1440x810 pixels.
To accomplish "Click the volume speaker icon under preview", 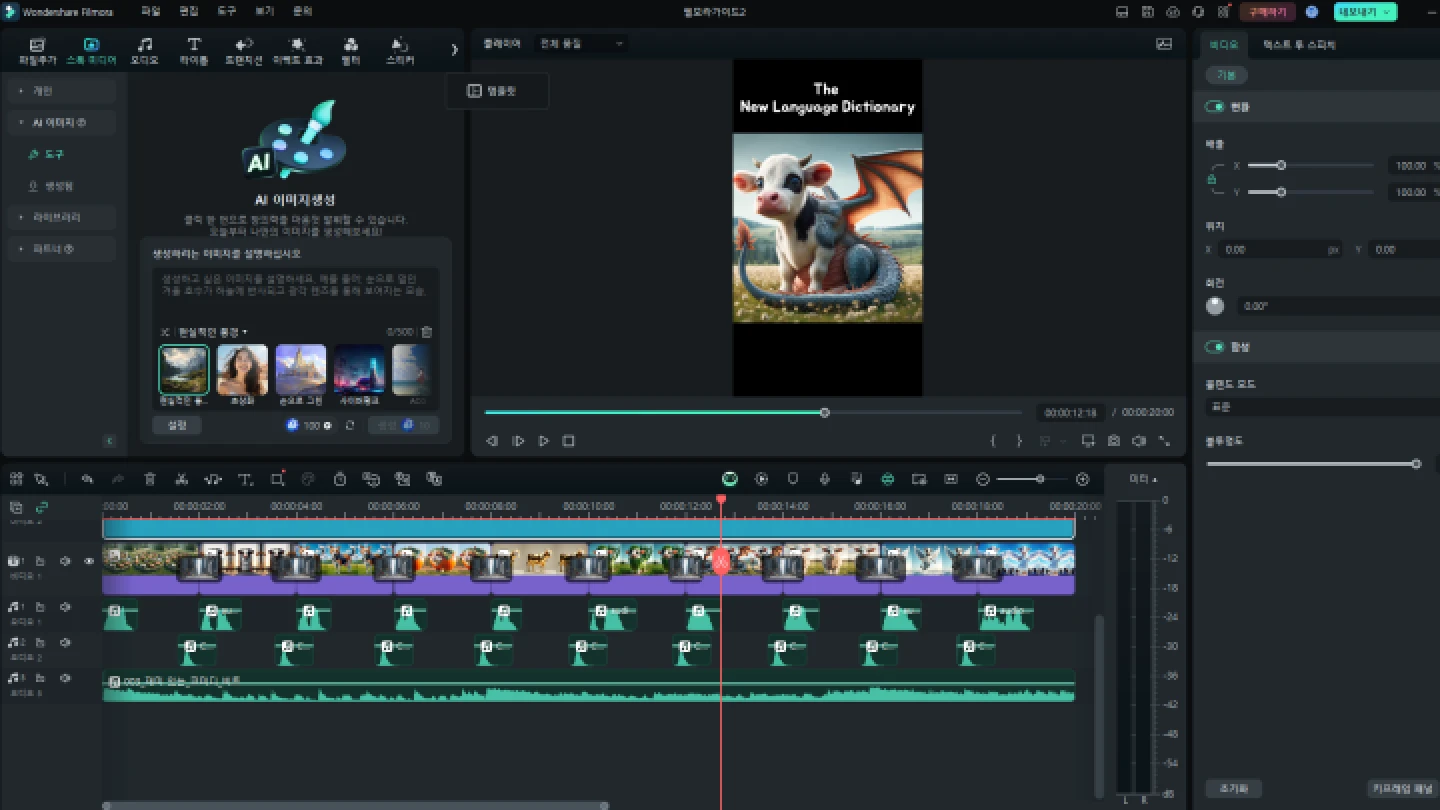I will tap(1139, 441).
